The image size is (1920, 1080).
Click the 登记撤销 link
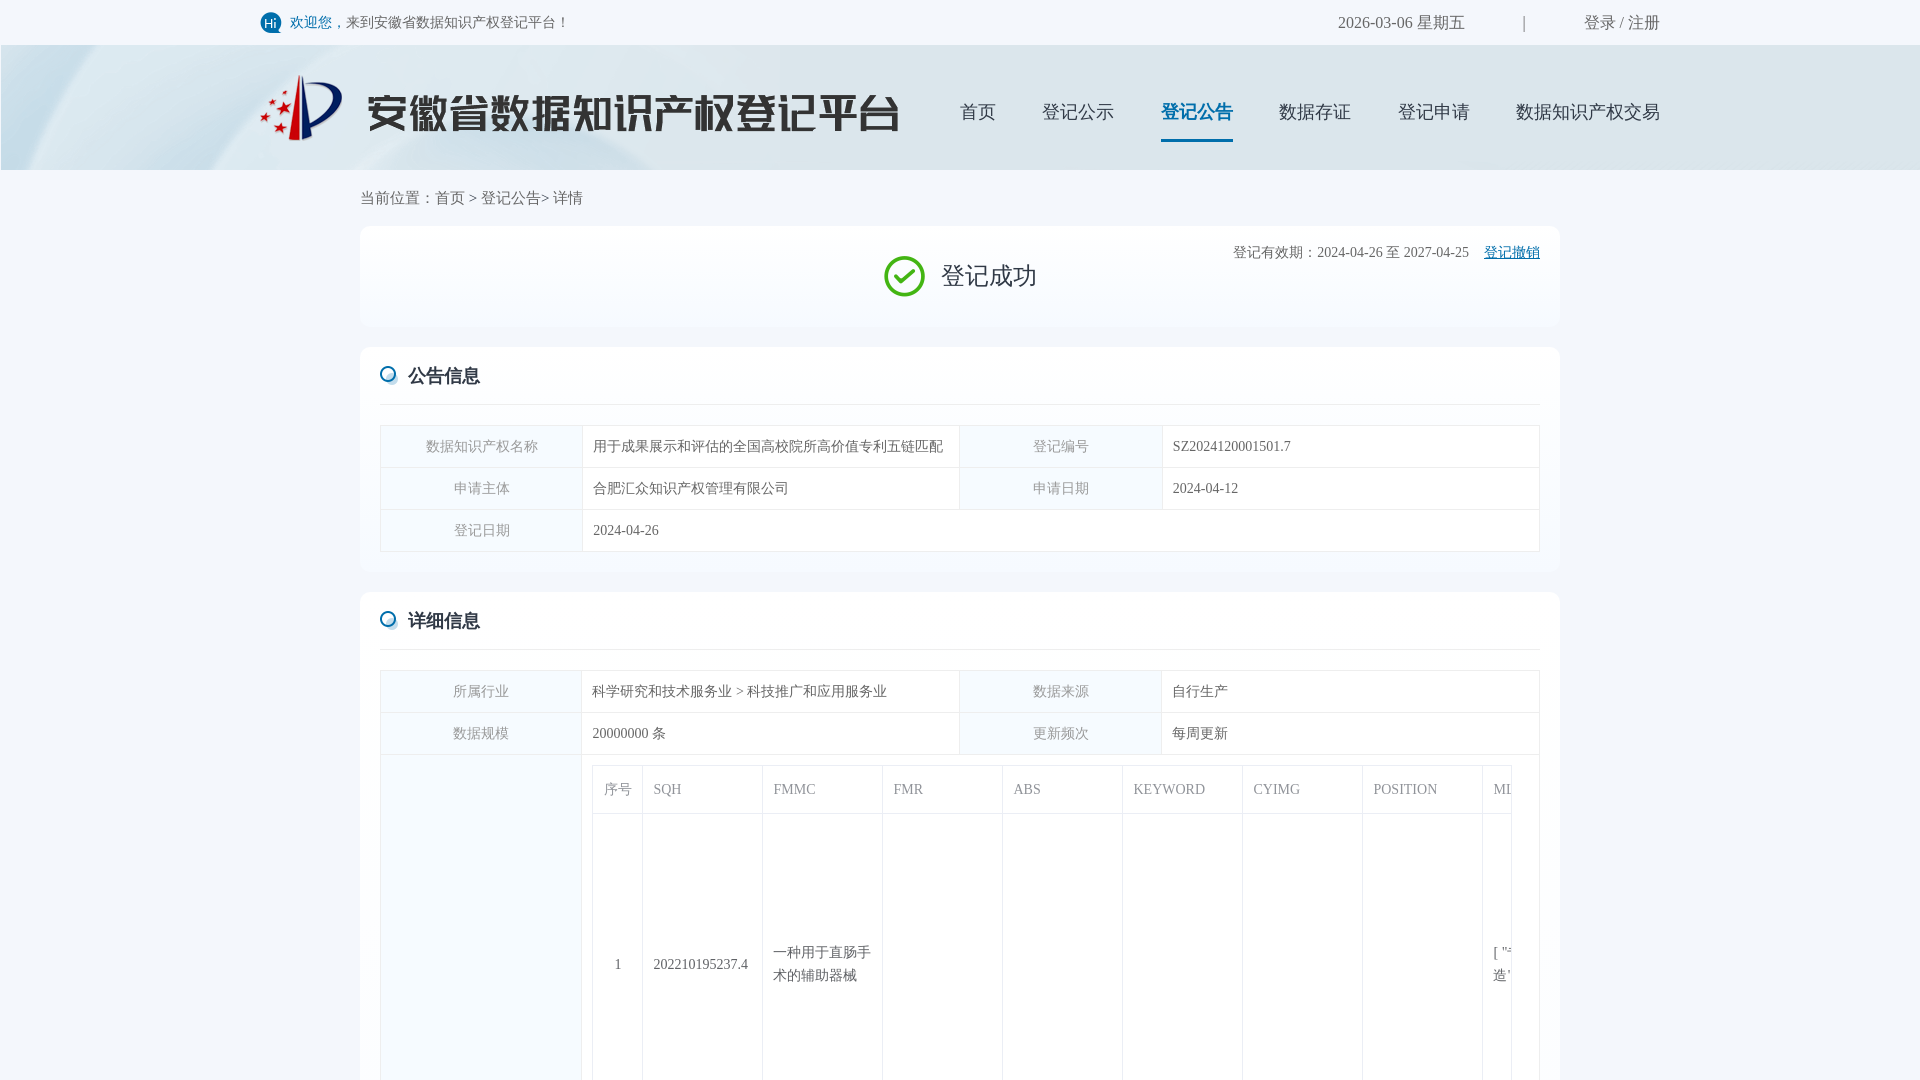[1511, 253]
